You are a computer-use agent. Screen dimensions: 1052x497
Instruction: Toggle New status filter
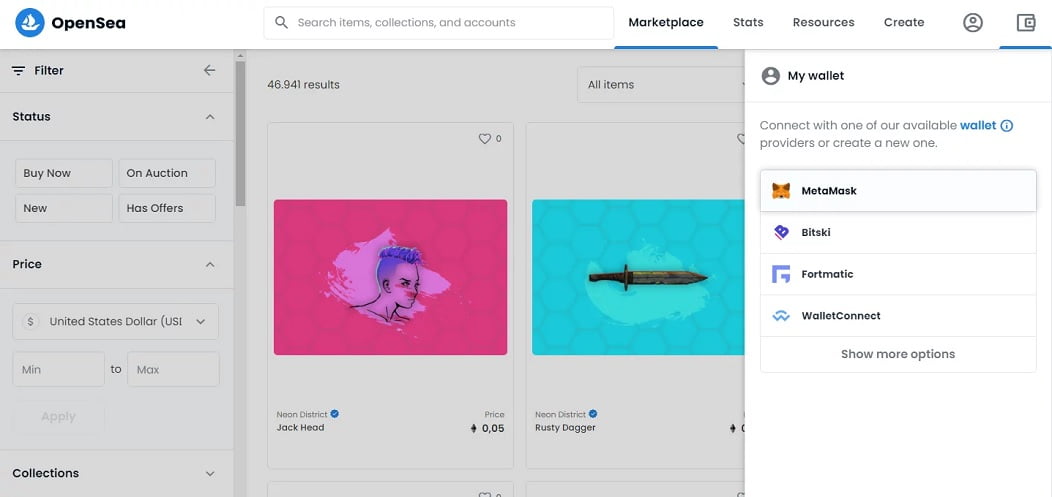pos(64,208)
